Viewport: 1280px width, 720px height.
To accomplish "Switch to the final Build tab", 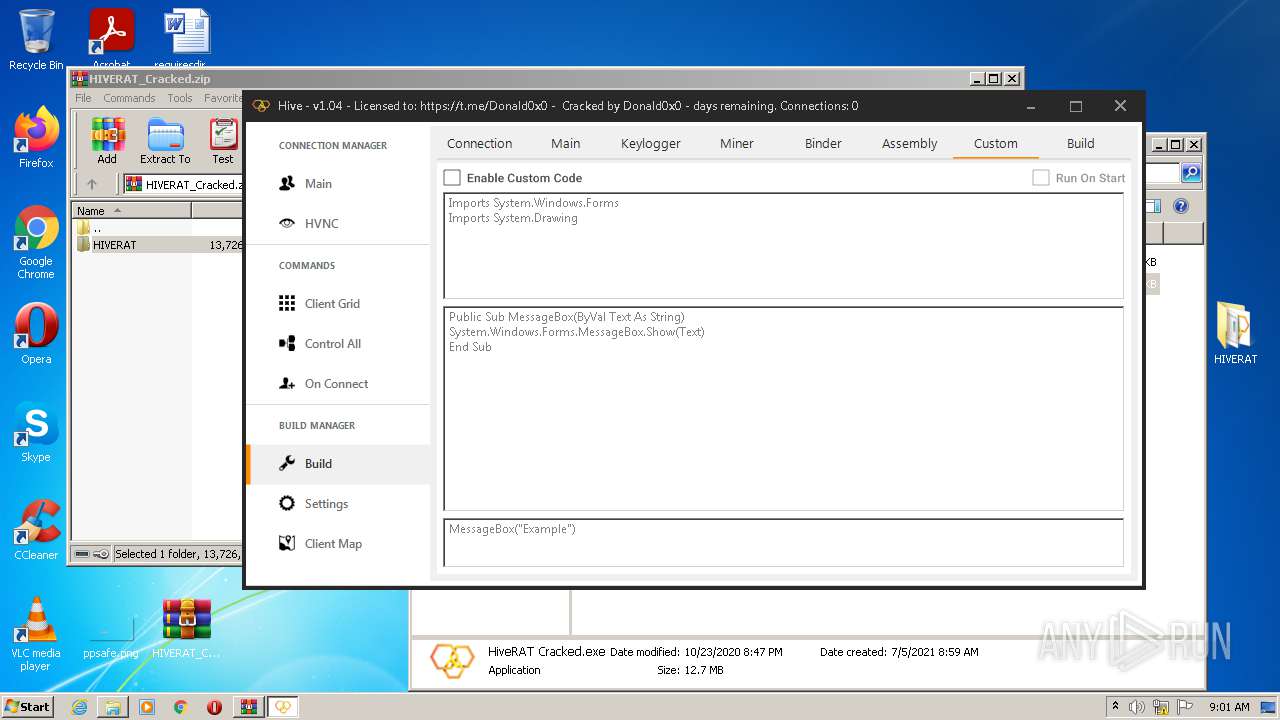I will 1081,143.
